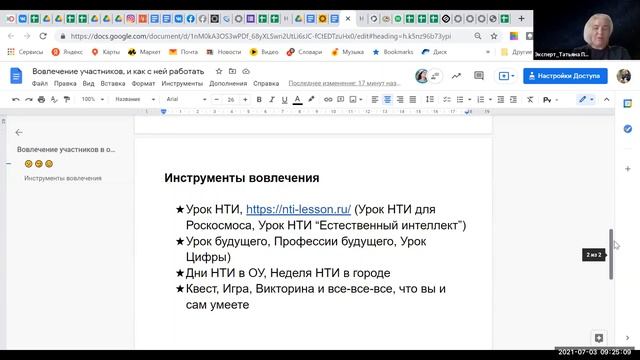Add a comment from the toolbar
The height and width of the screenshot is (360, 640).
pos(340,100)
